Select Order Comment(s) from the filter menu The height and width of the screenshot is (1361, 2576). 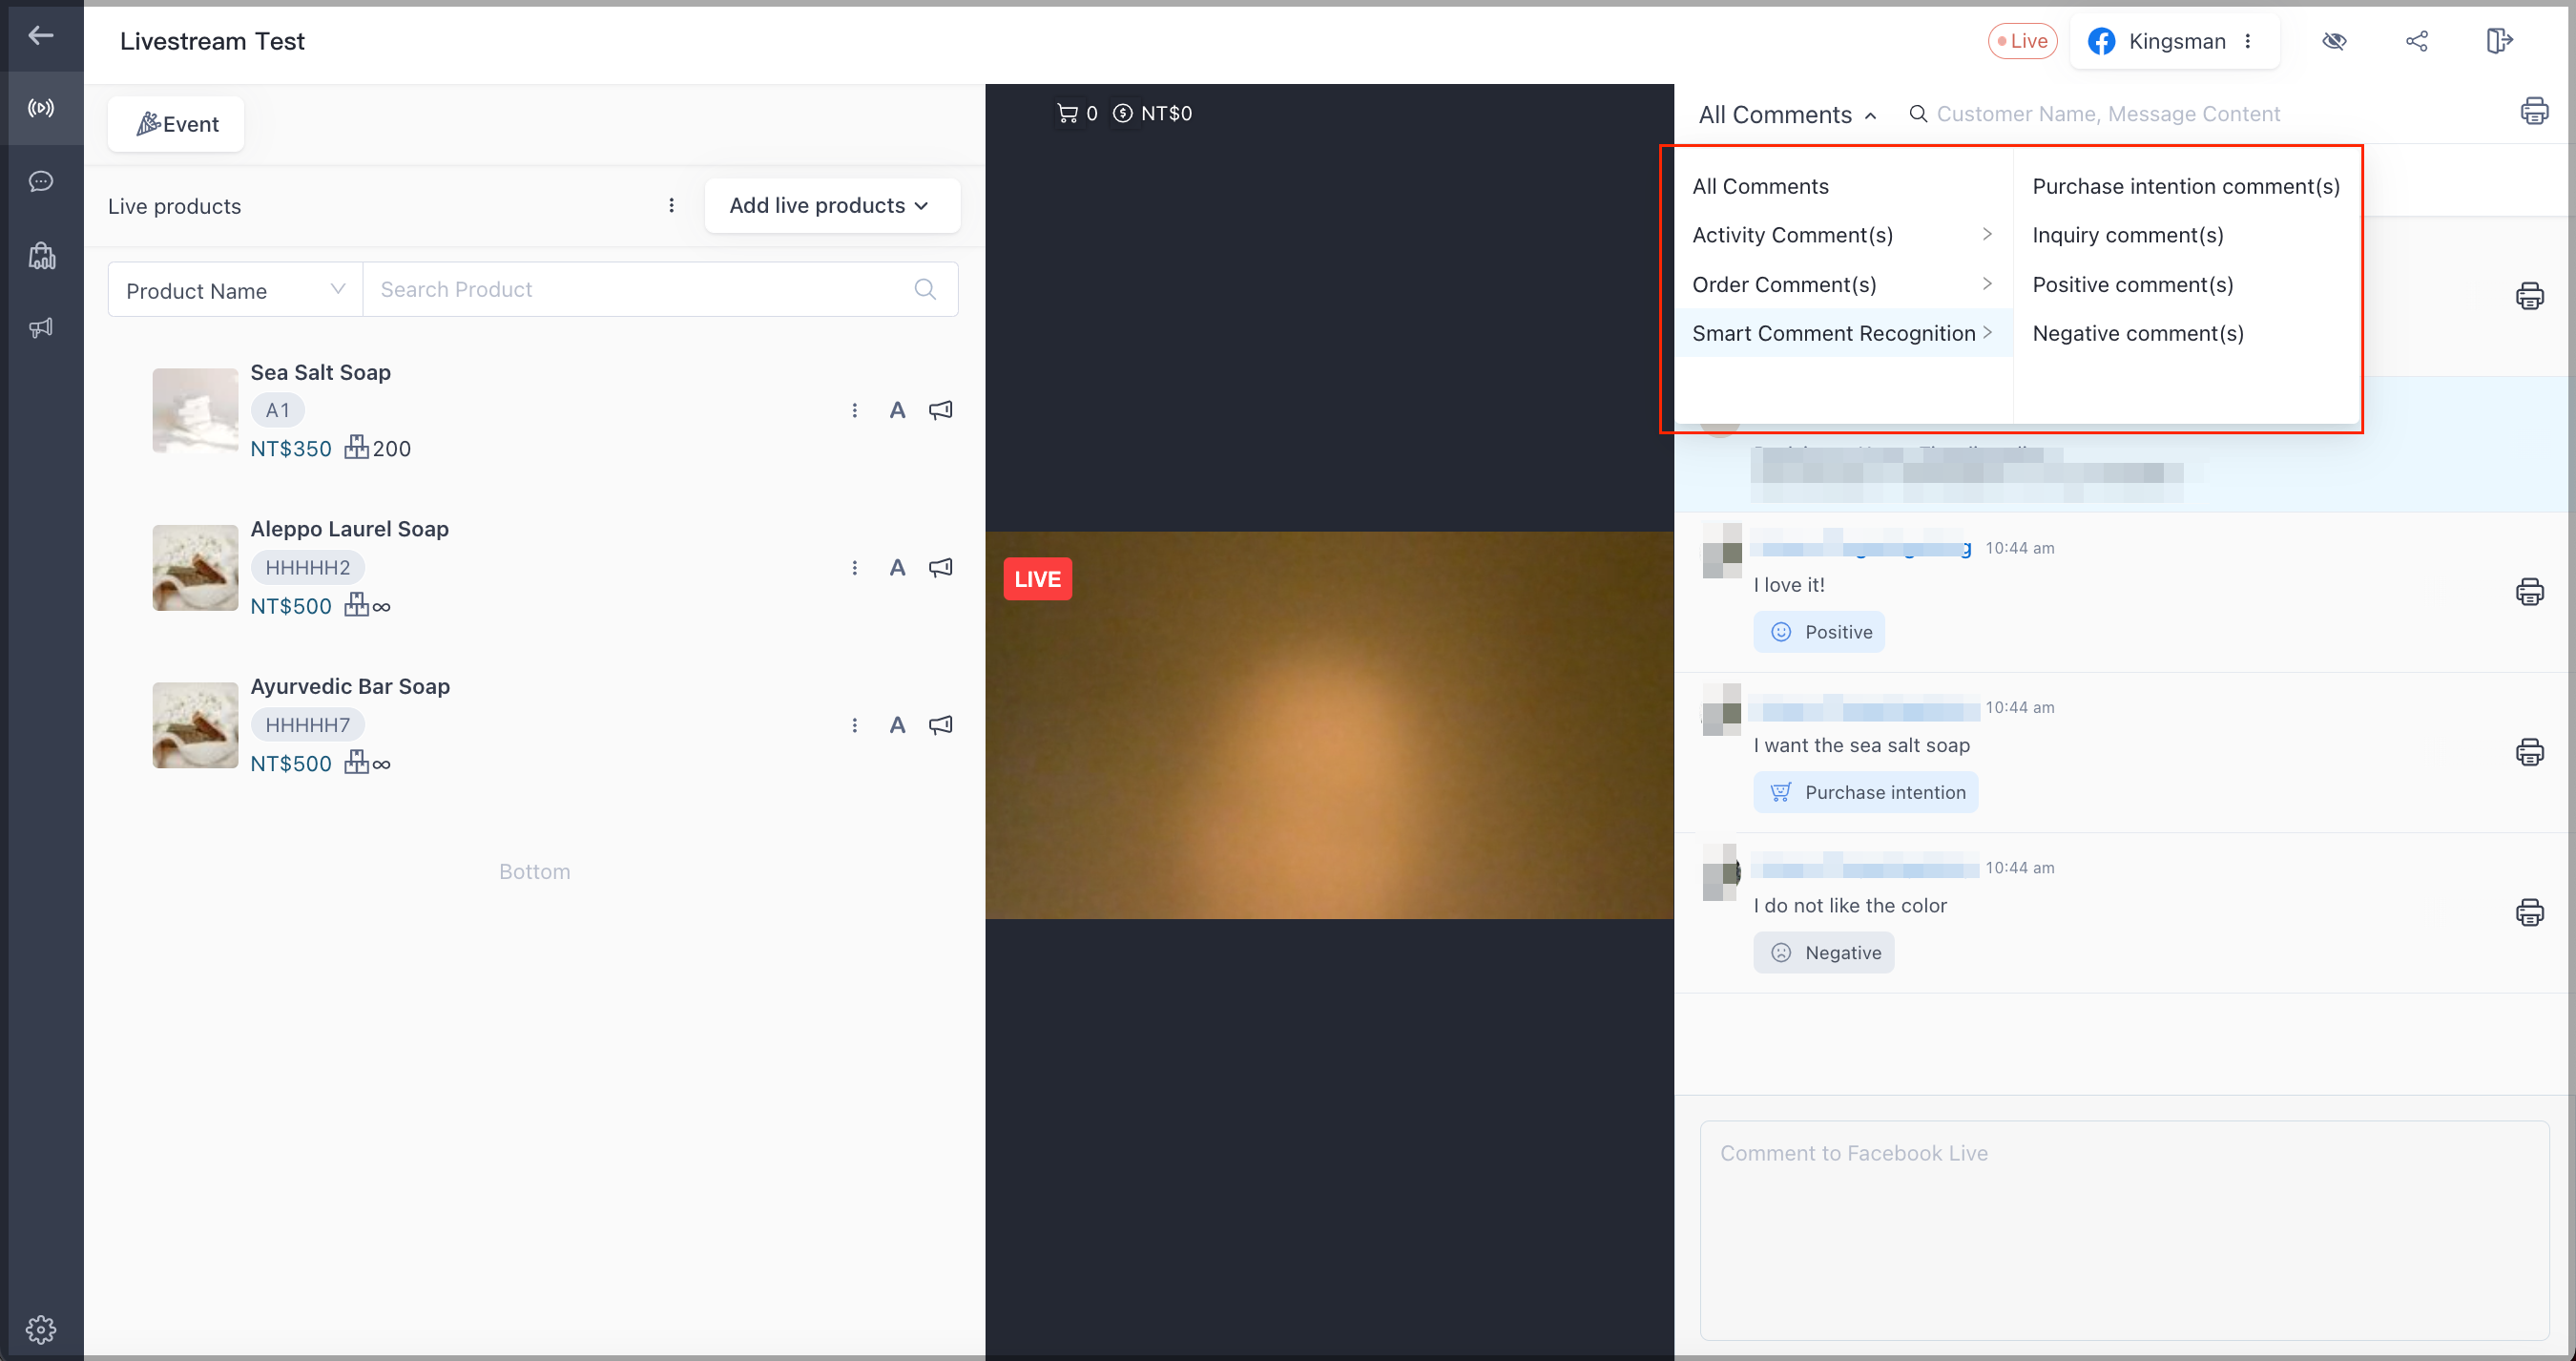1785,284
